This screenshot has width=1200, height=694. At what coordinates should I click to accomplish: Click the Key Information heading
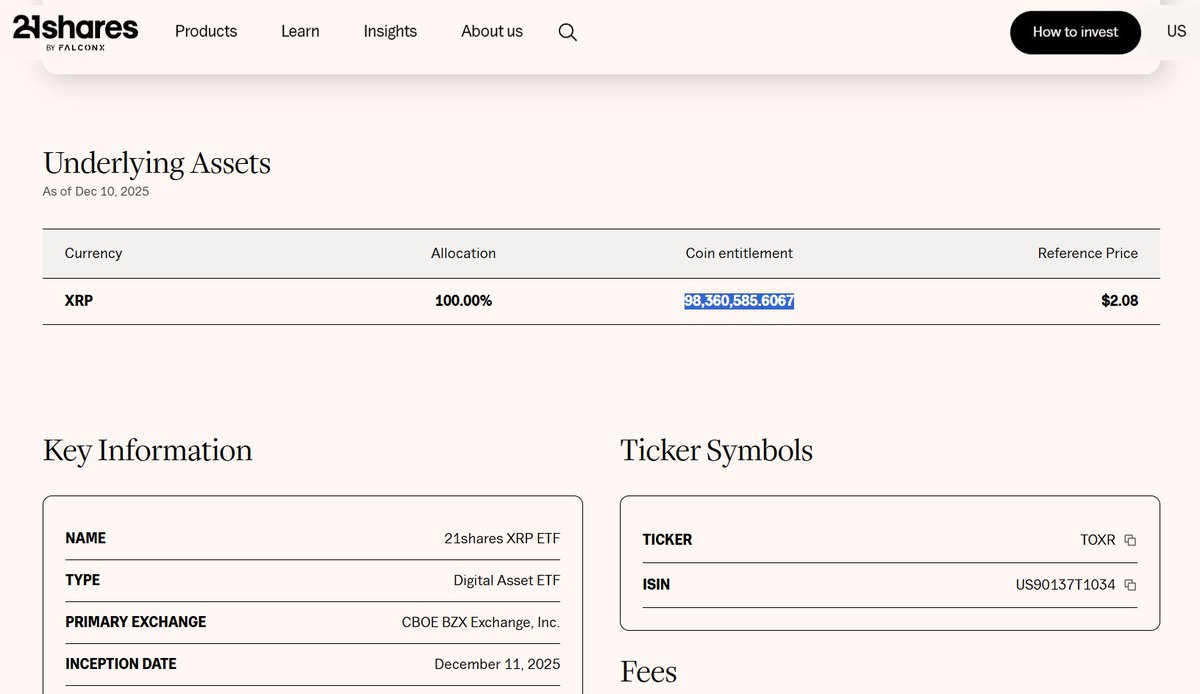point(147,450)
